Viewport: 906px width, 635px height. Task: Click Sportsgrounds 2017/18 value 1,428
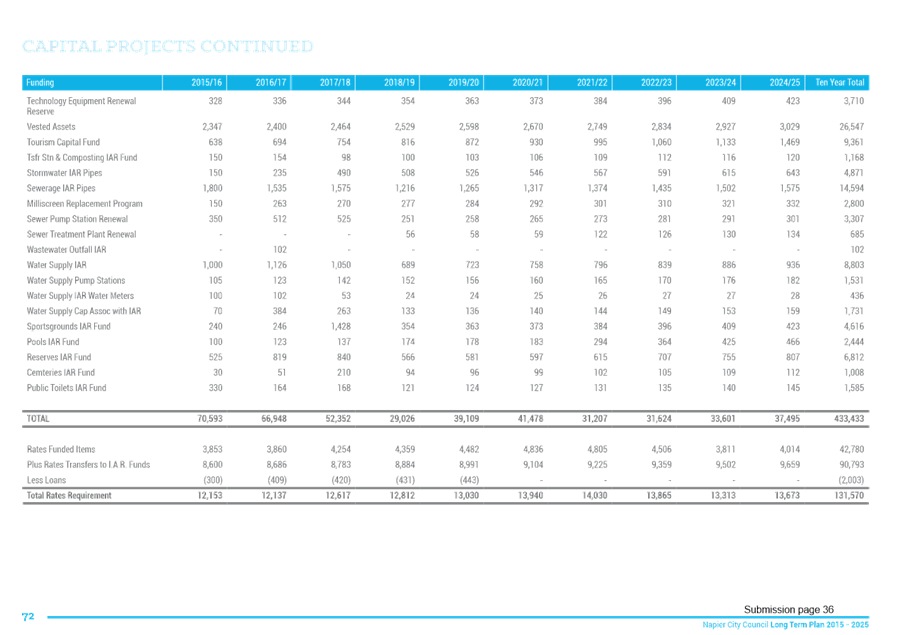point(340,326)
